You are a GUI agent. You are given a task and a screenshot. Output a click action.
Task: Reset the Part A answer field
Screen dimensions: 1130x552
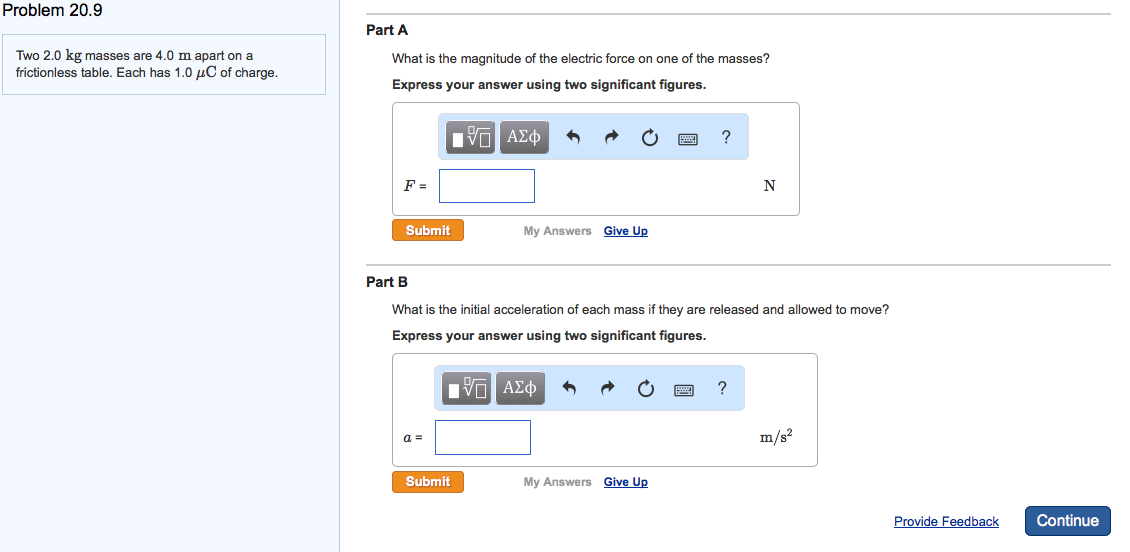tap(650, 138)
